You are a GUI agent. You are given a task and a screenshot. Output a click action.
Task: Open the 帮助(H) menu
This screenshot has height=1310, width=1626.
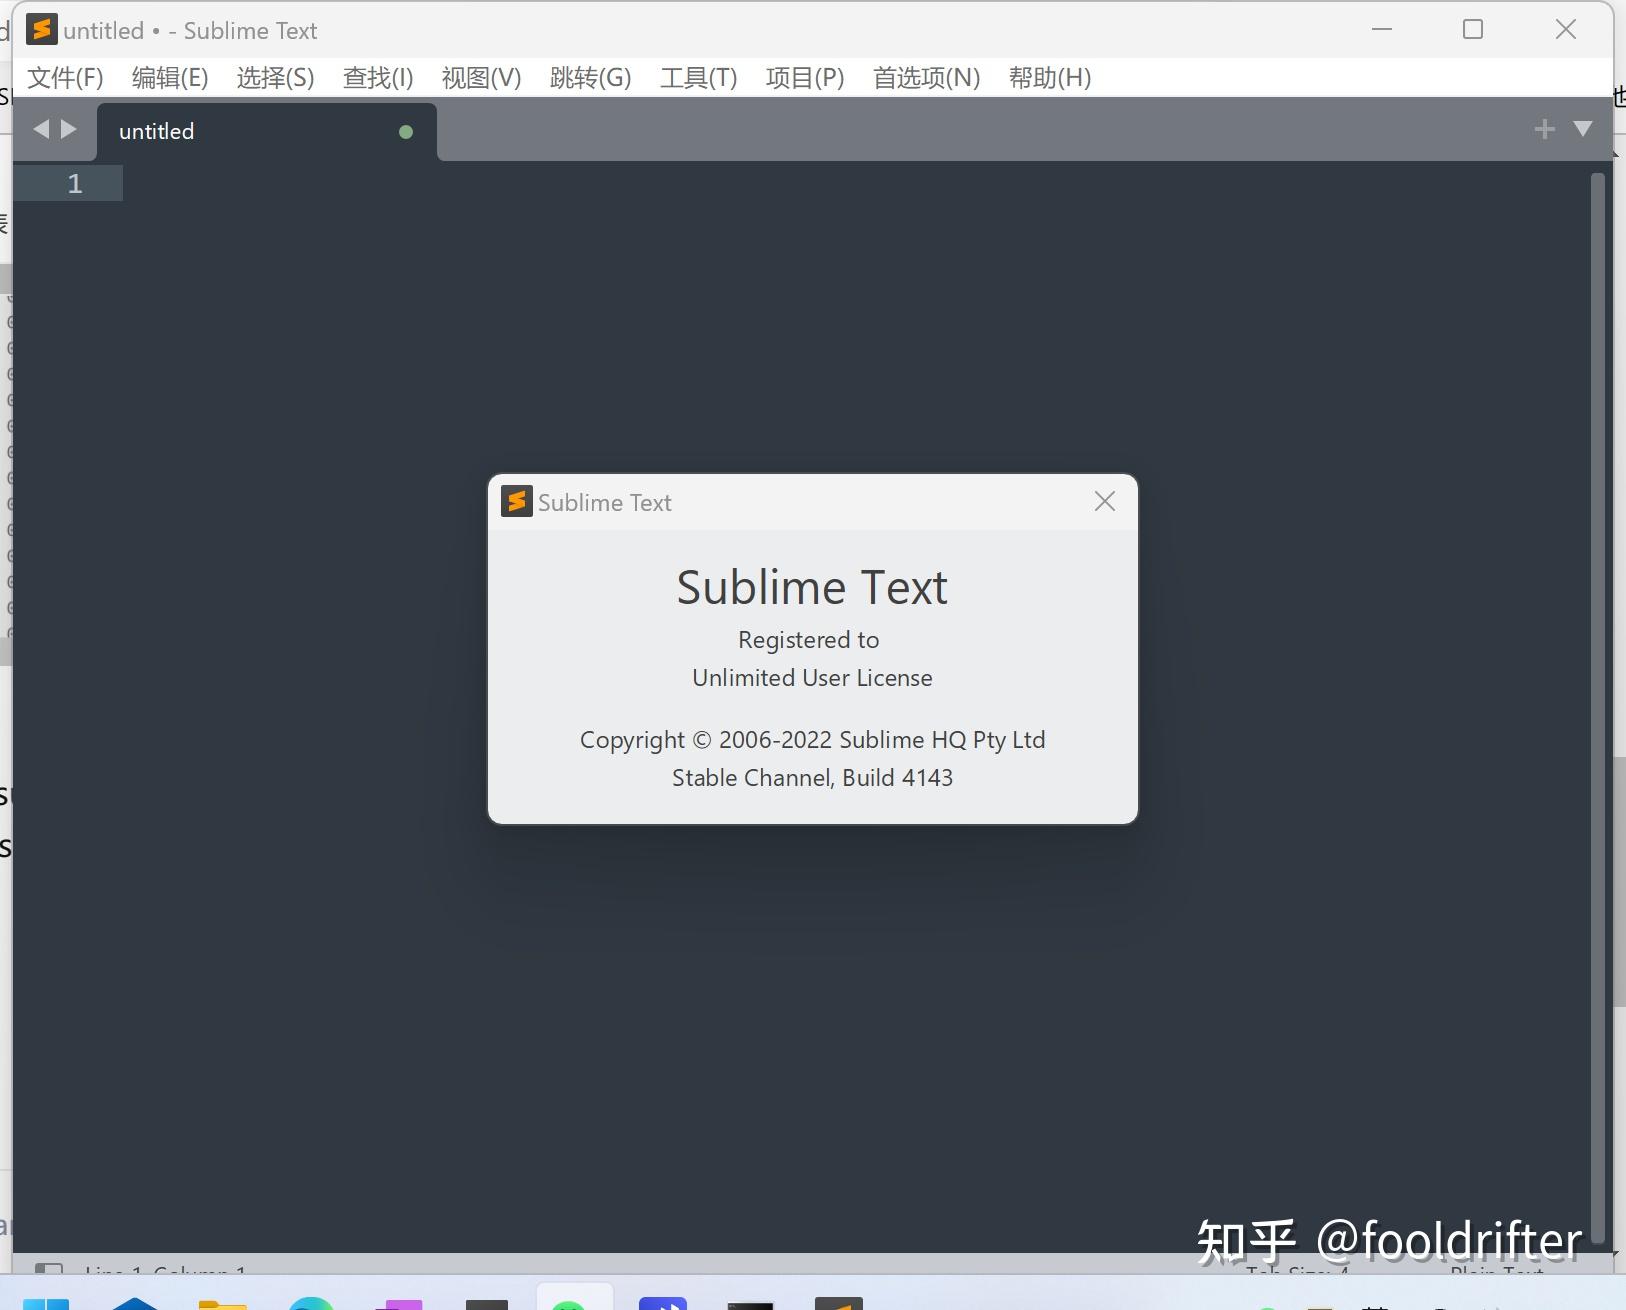click(x=1048, y=77)
